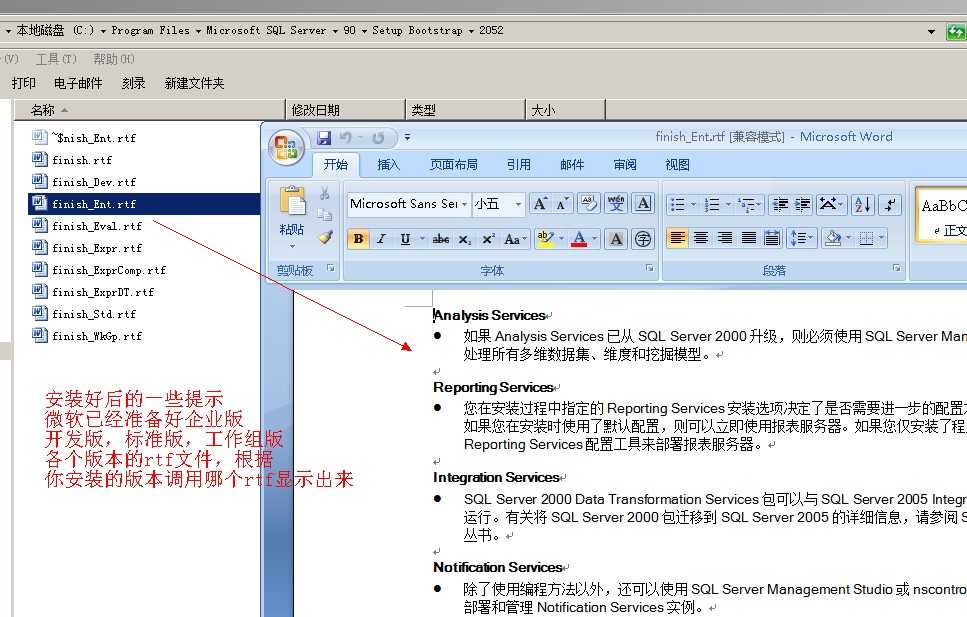Increase paragraph indent
The image size is (967, 617).
pyautogui.click(x=802, y=204)
